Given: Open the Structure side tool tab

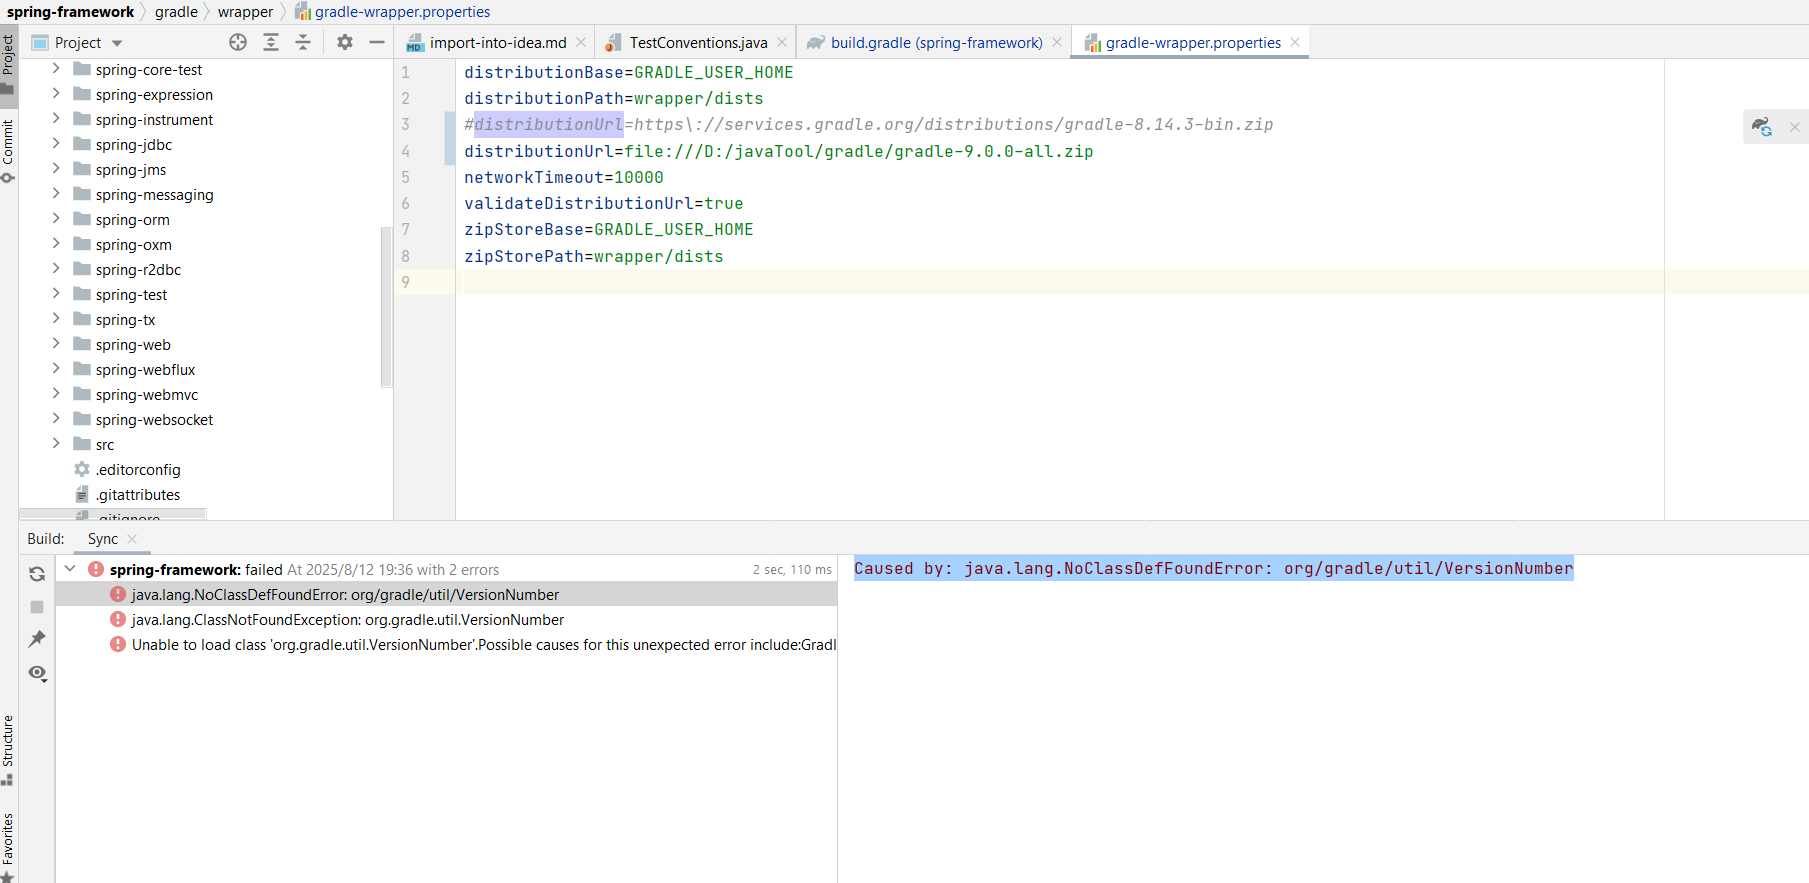Looking at the screenshot, I should pos(8,750).
